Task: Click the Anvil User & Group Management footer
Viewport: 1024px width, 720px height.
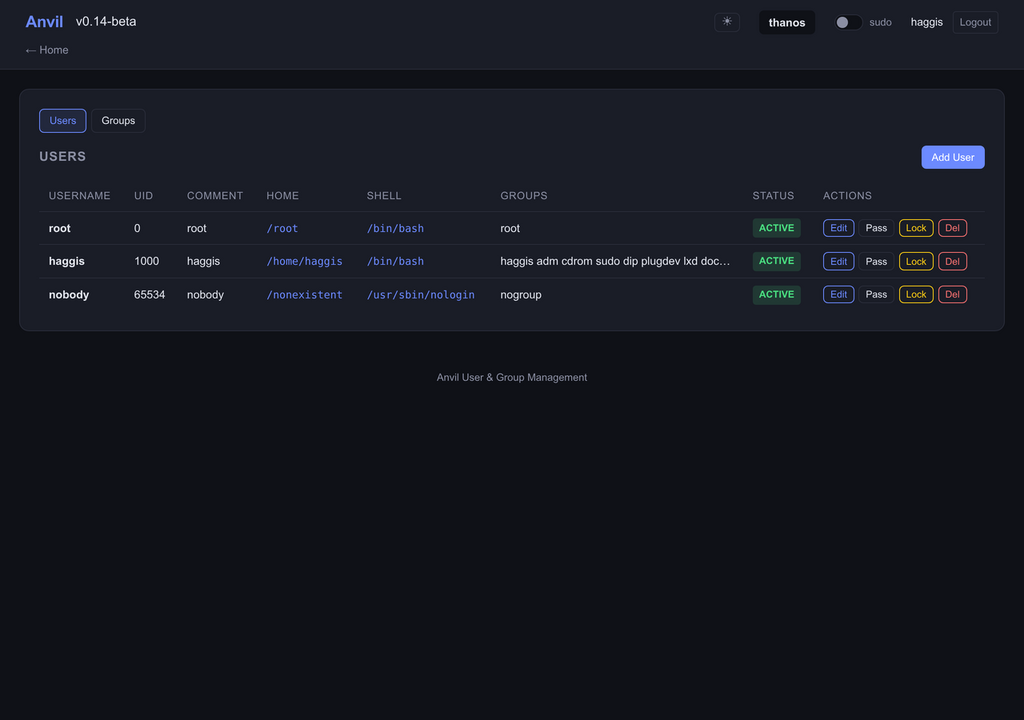Action: coord(512,378)
